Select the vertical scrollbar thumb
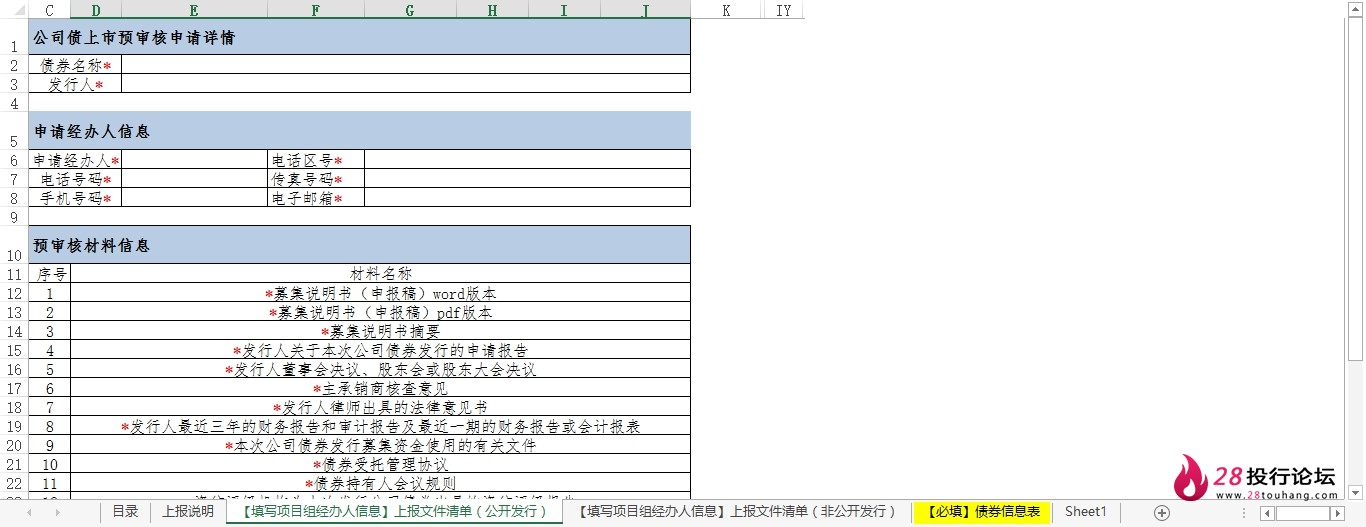1366x527 pixels. tap(1355, 188)
